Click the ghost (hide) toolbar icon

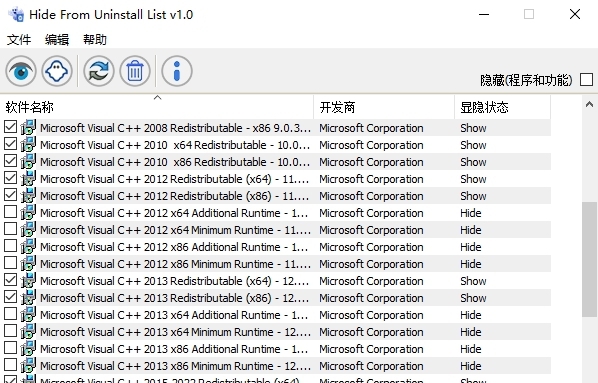(x=57, y=71)
